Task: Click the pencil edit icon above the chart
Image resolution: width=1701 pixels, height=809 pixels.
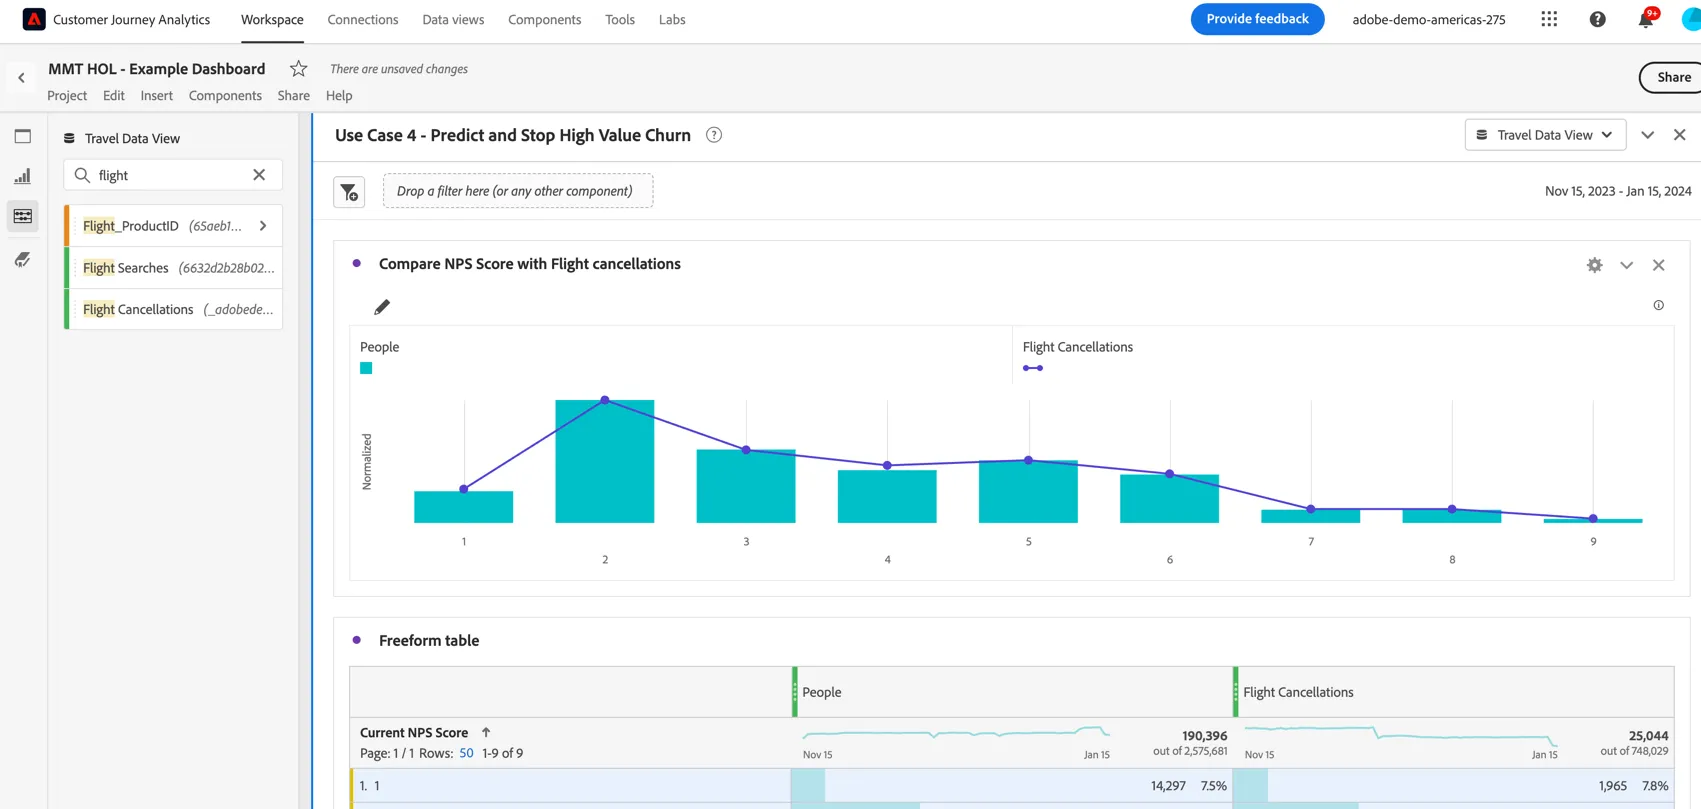Action: 382,307
